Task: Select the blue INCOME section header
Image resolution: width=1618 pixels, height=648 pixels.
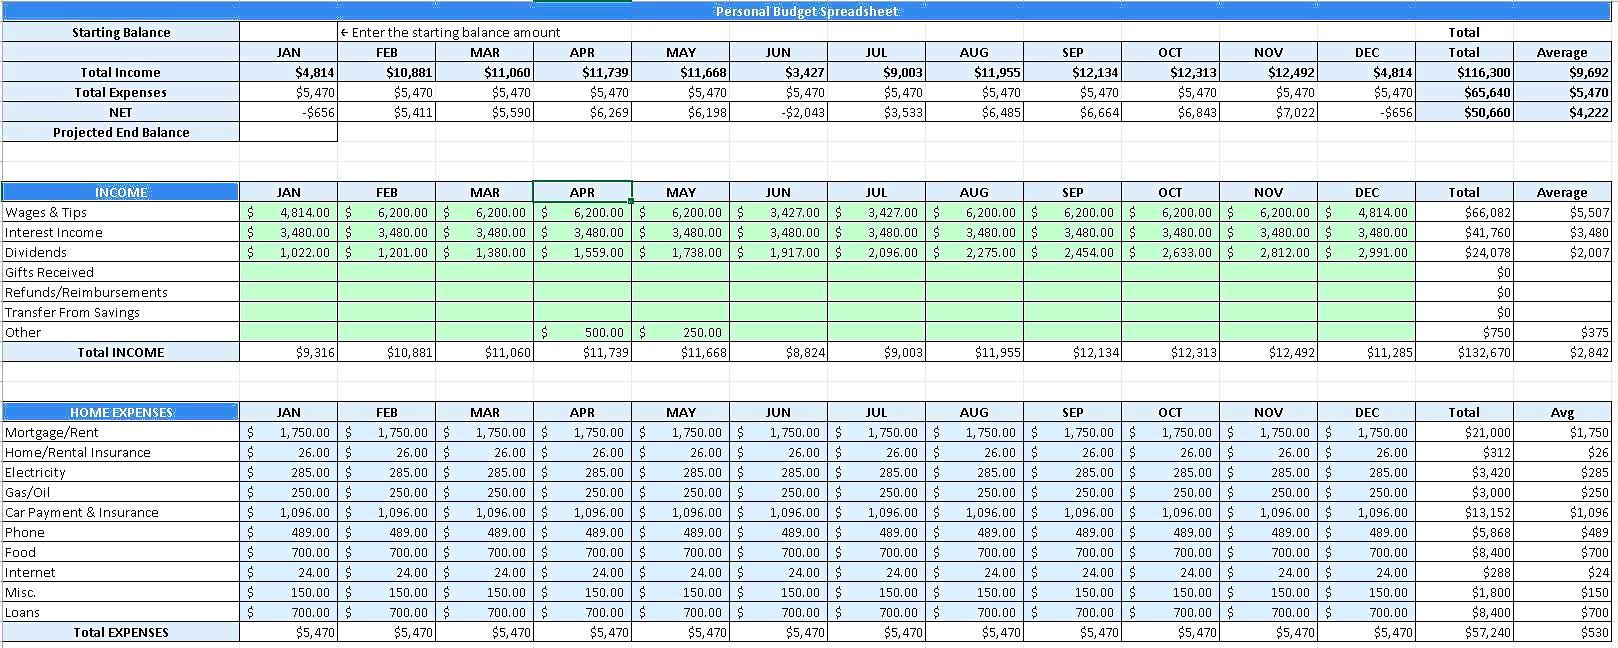Action: 120,192
